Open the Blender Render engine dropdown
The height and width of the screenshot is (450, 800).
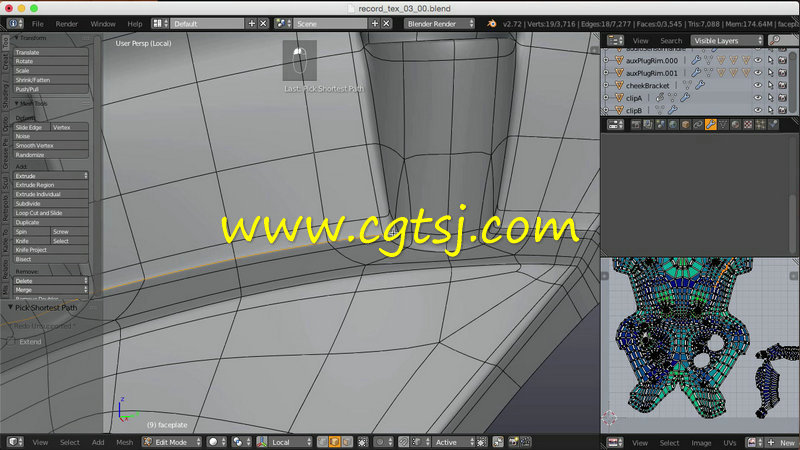point(439,23)
